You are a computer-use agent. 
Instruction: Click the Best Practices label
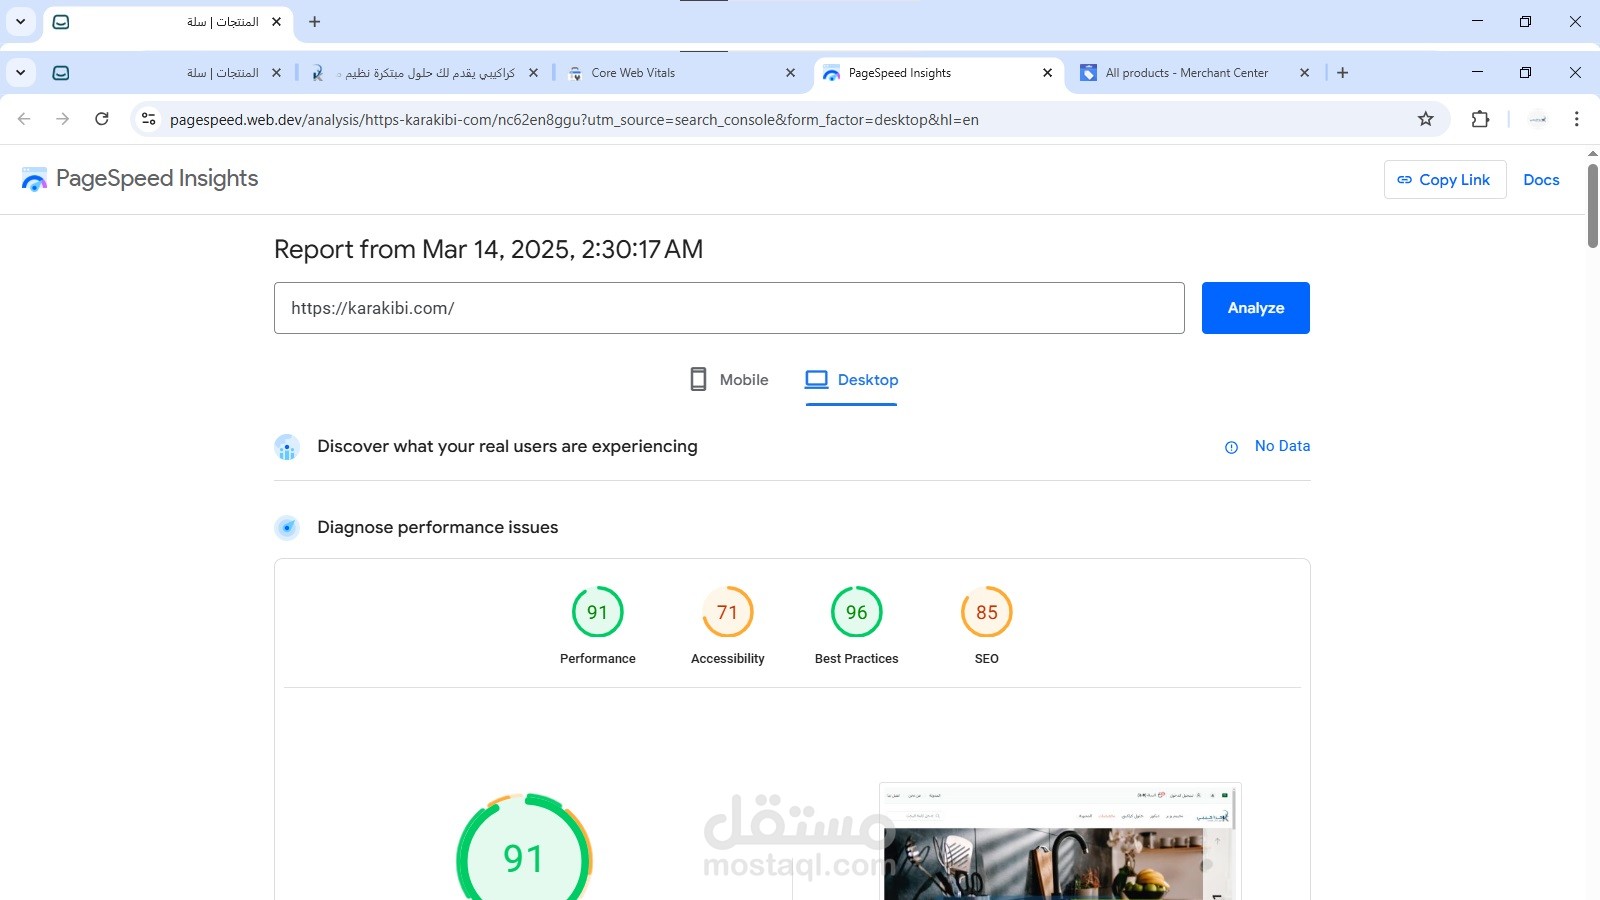click(857, 658)
